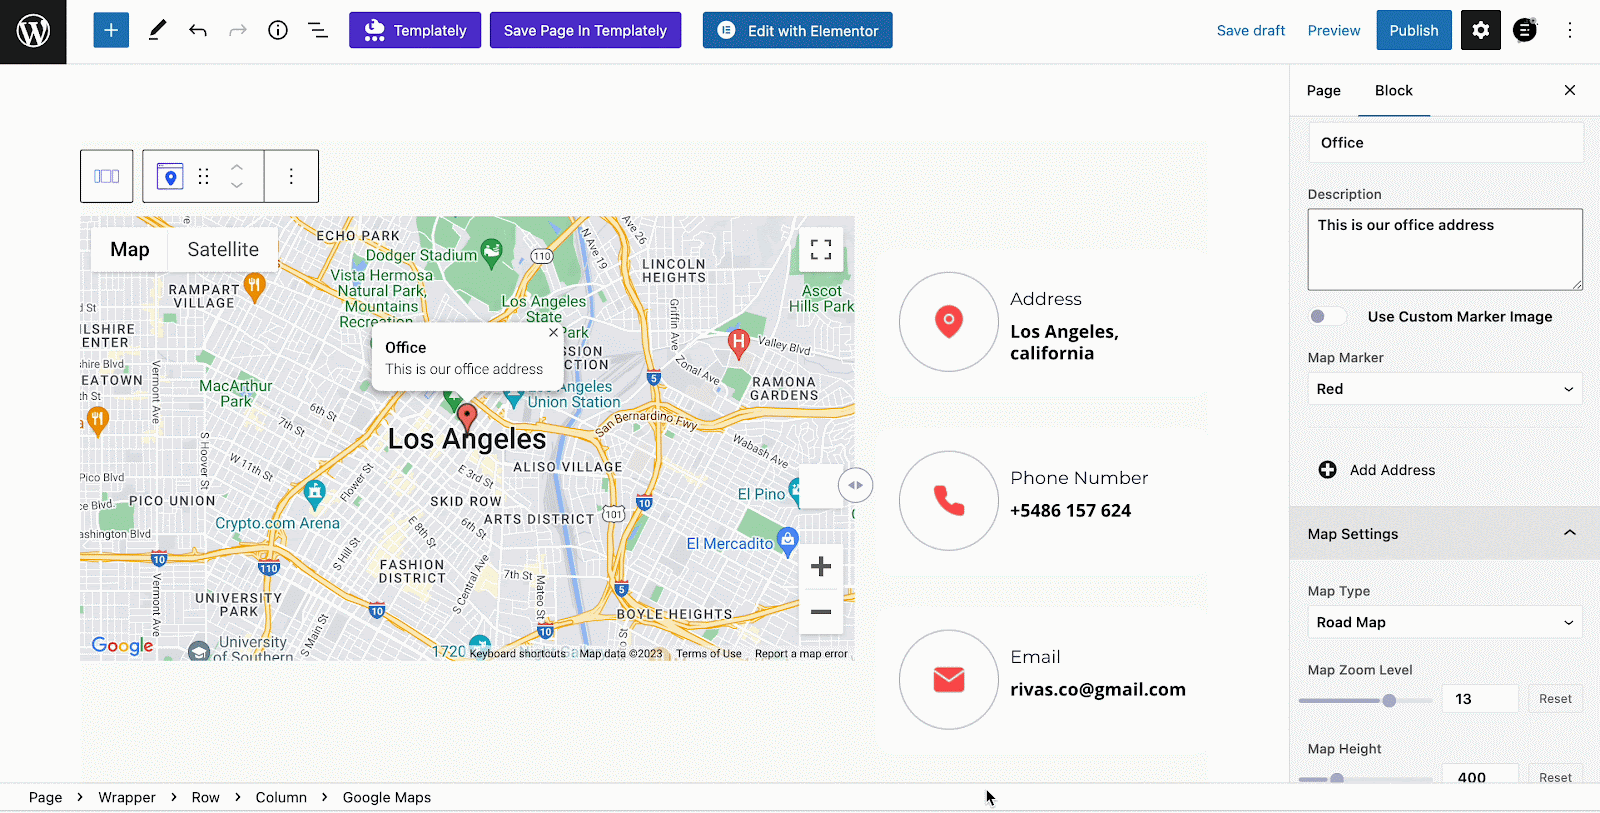Switch to the Page sidebar tab
This screenshot has width=1600, height=813.
click(x=1323, y=91)
